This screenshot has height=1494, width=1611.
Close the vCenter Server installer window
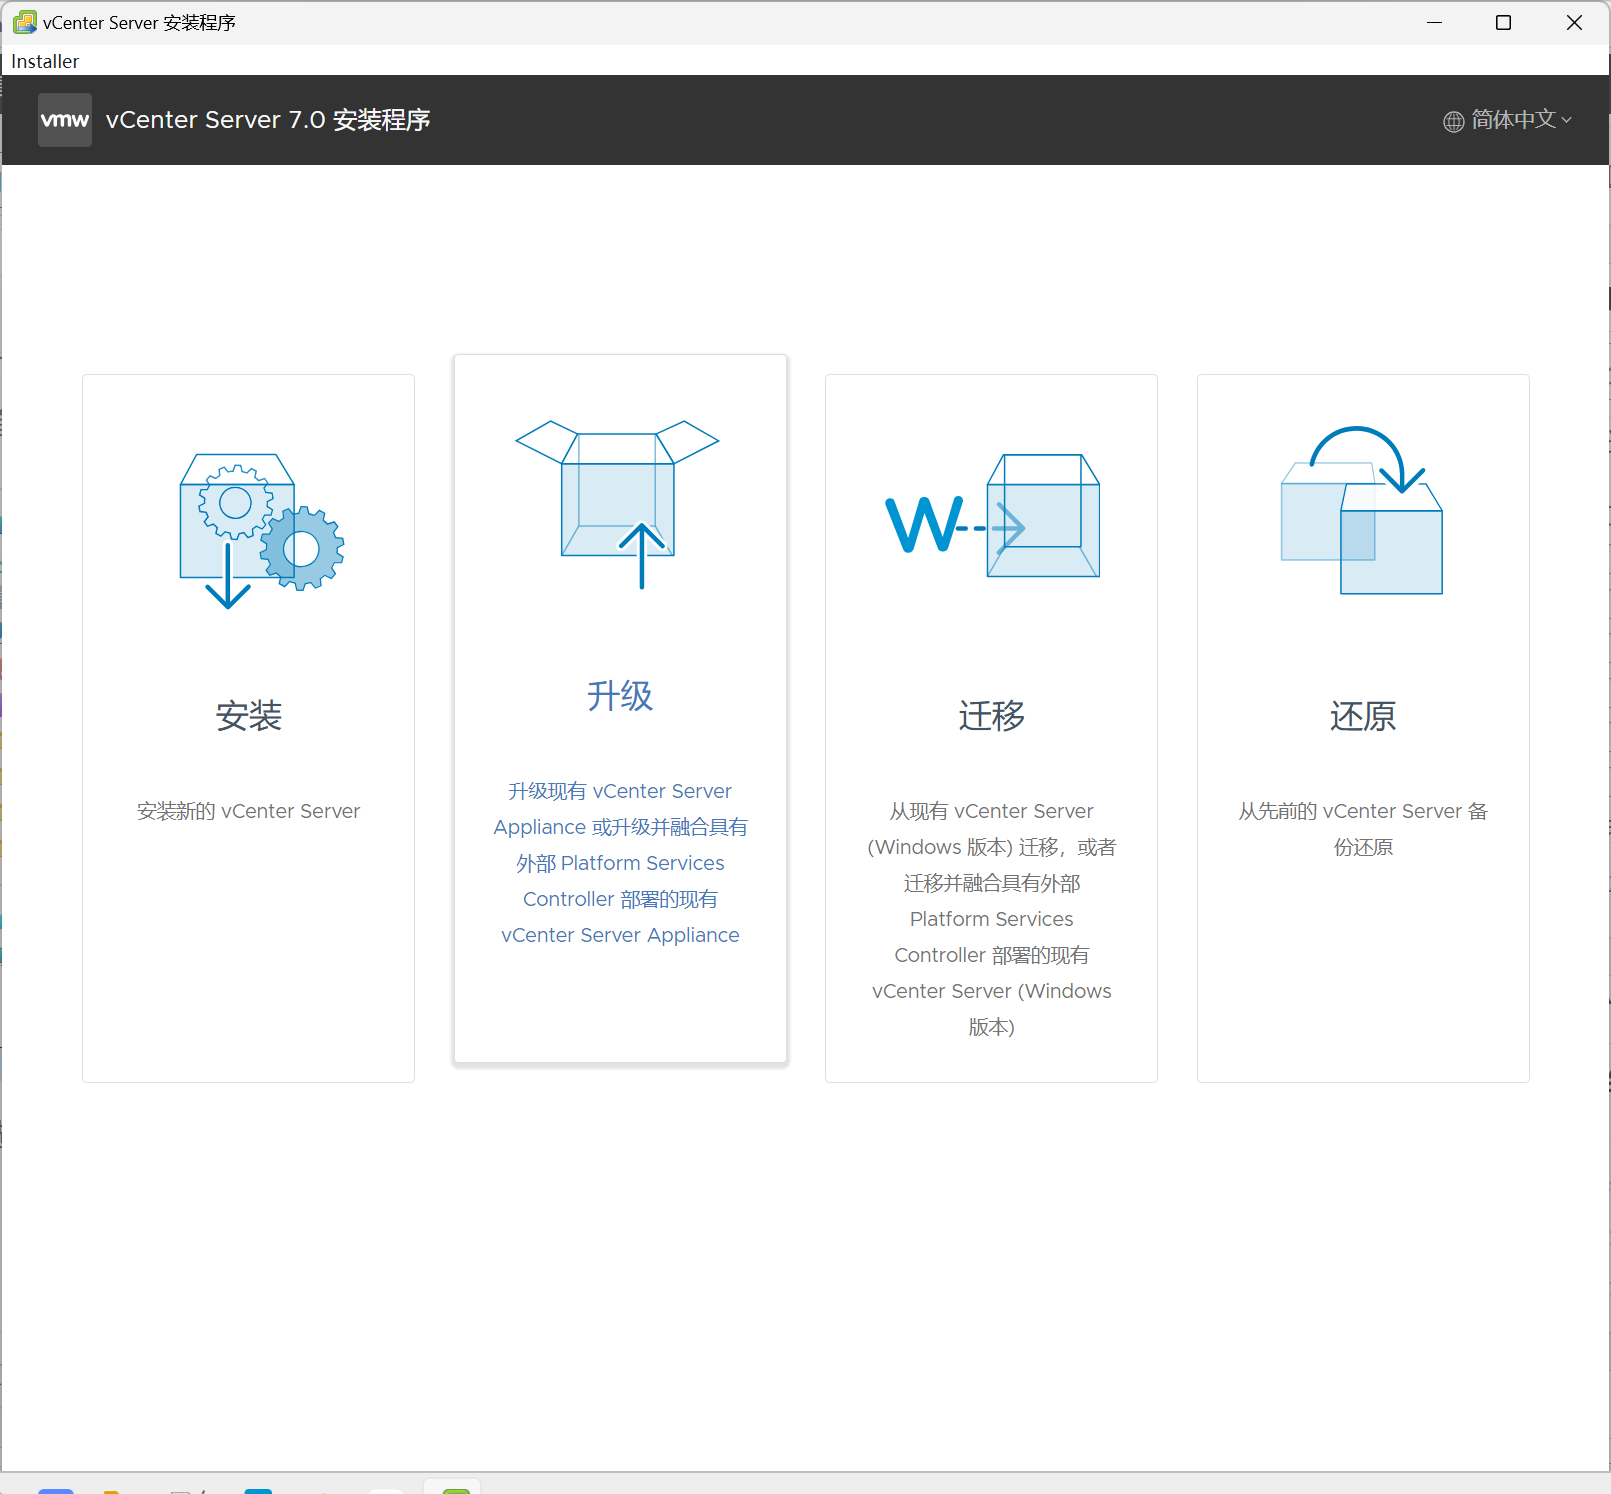coord(1574,22)
